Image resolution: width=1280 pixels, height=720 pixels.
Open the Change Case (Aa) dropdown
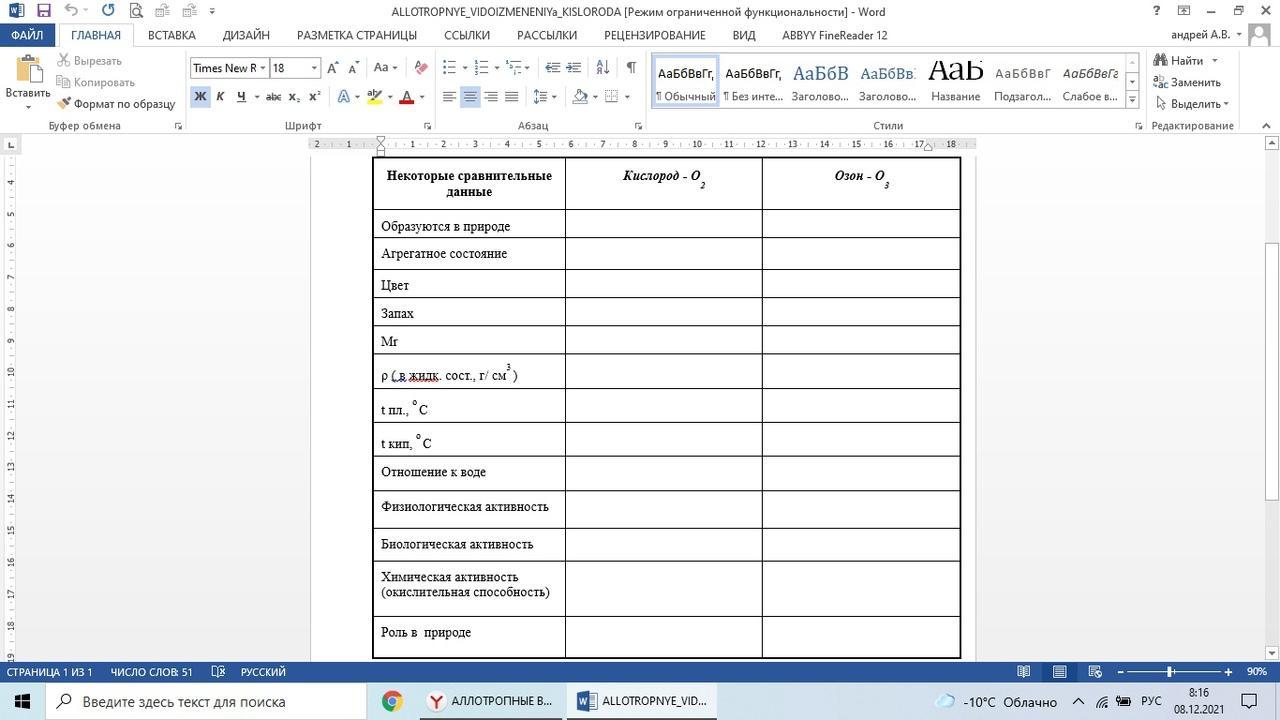385,68
